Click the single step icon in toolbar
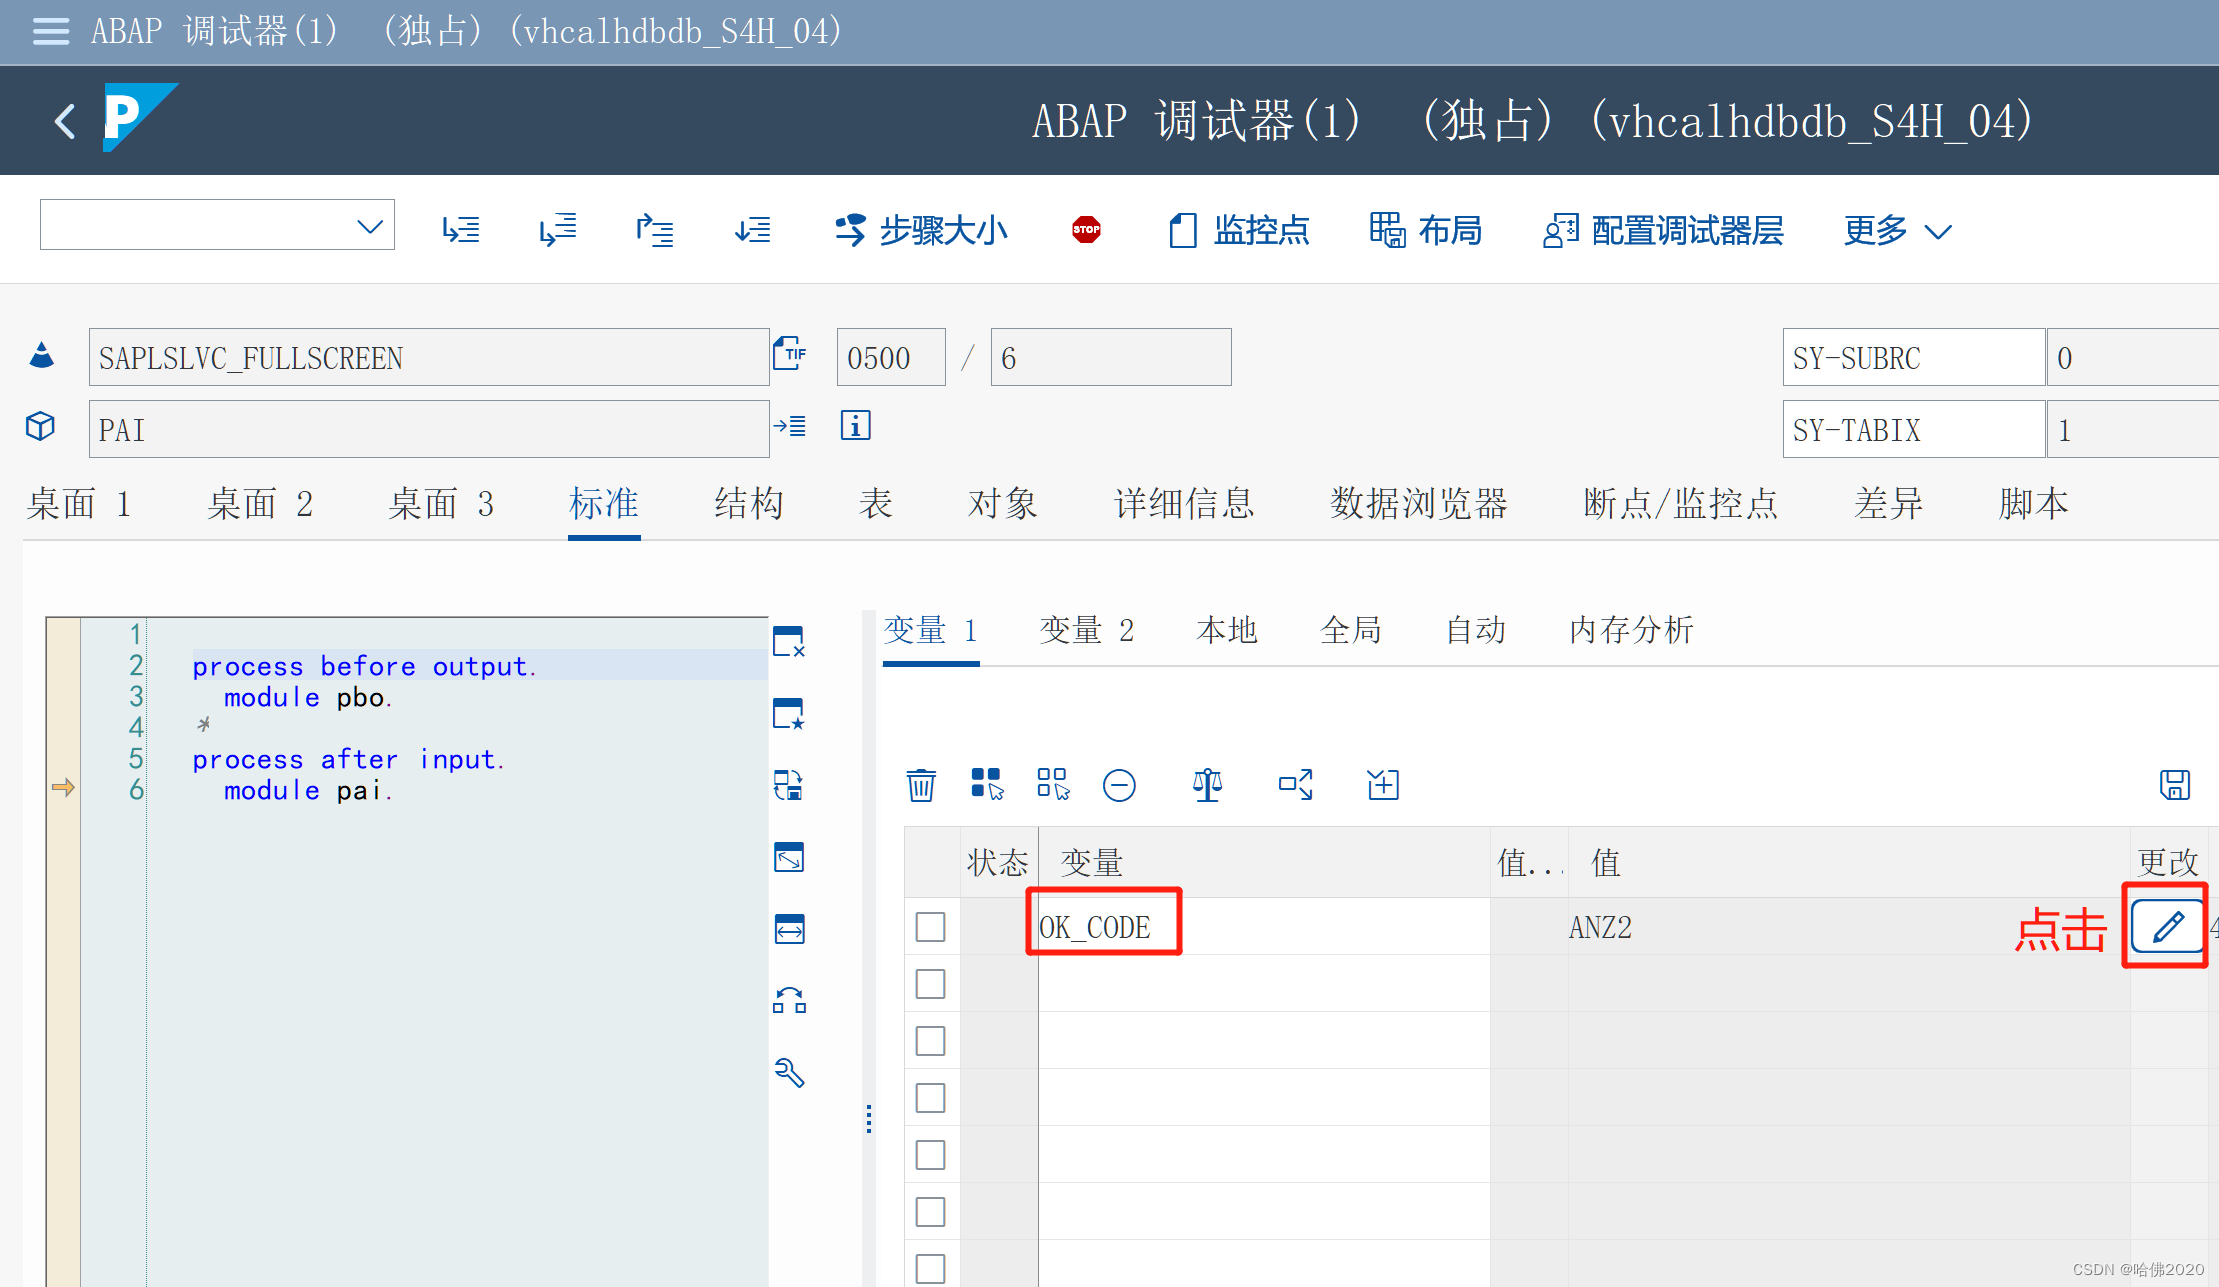 click(x=461, y=230)
